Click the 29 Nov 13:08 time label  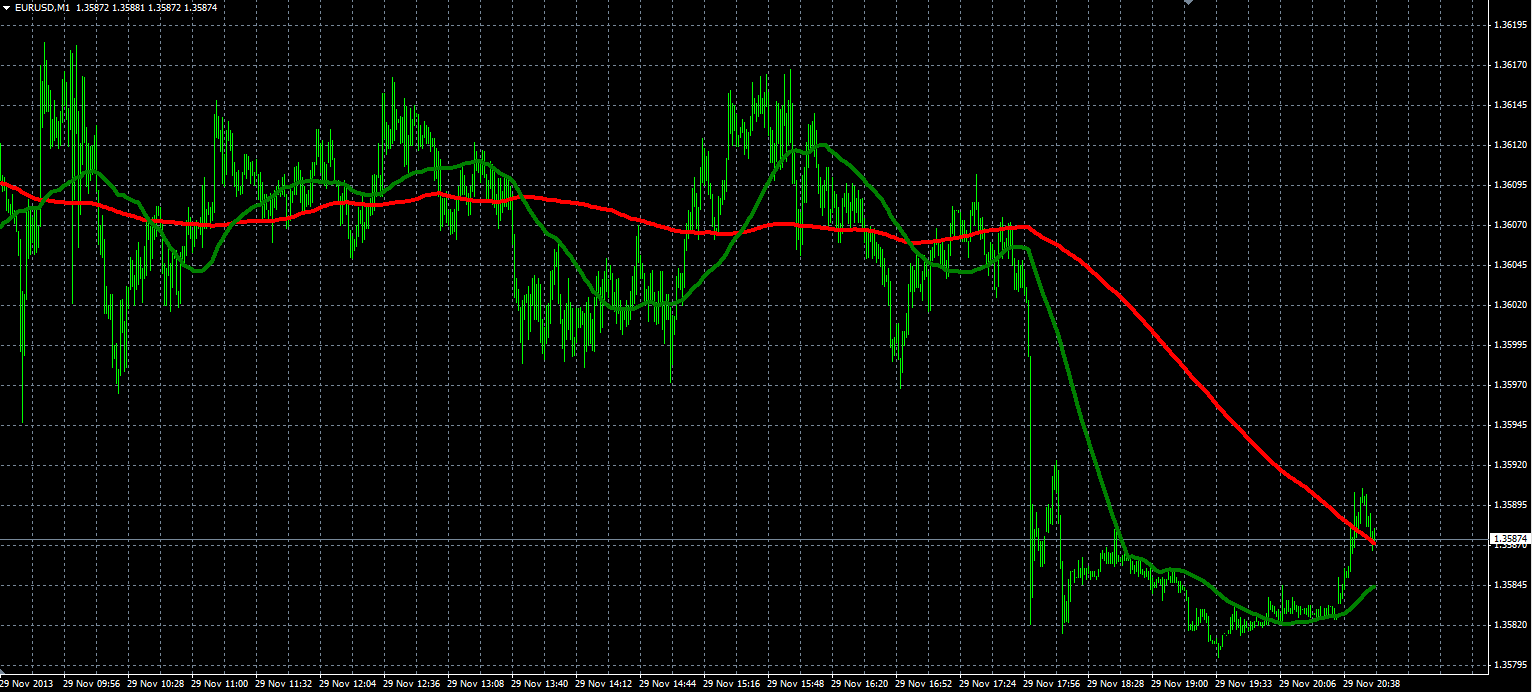476,684
